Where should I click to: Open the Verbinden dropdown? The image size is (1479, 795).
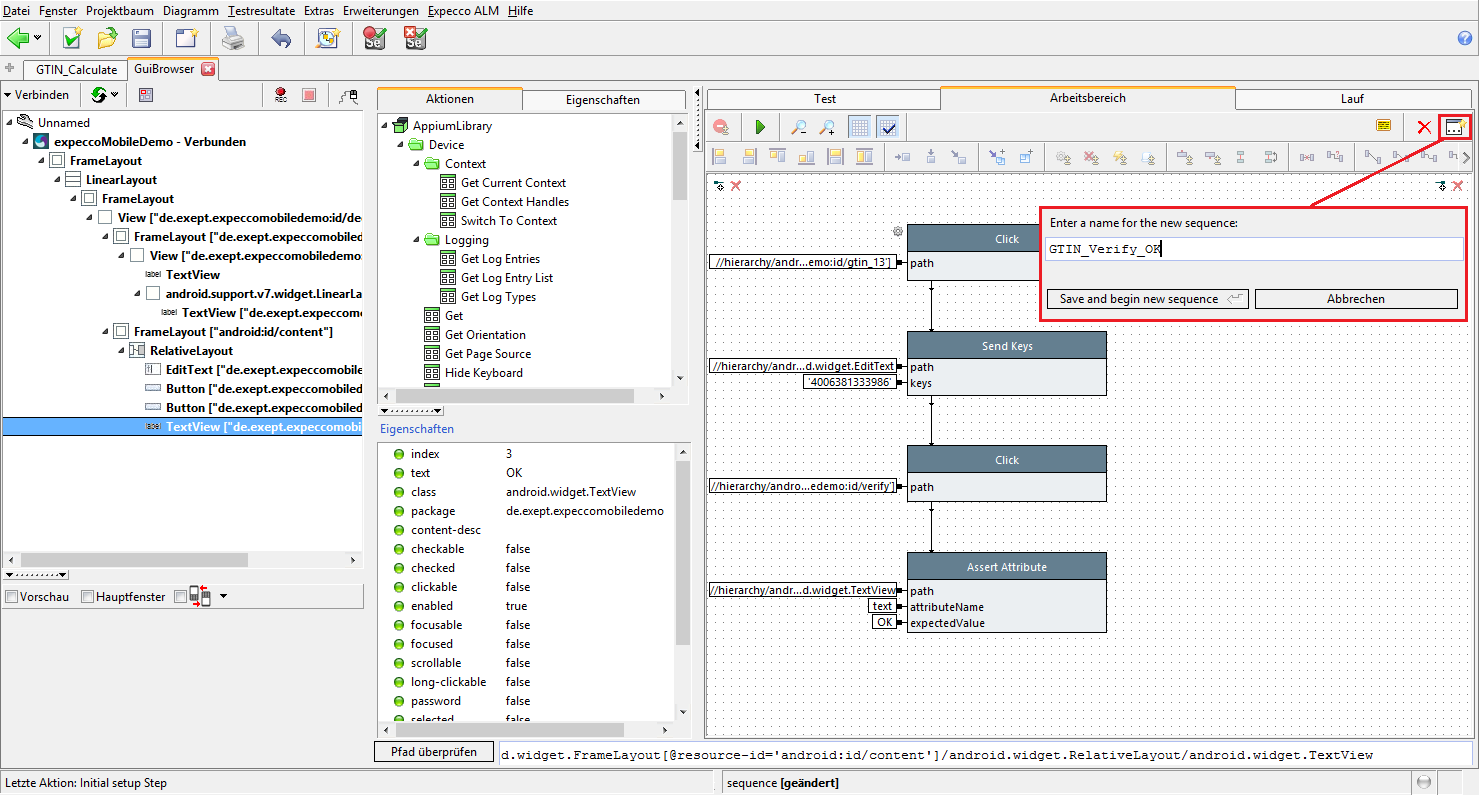tap(37, 95)
